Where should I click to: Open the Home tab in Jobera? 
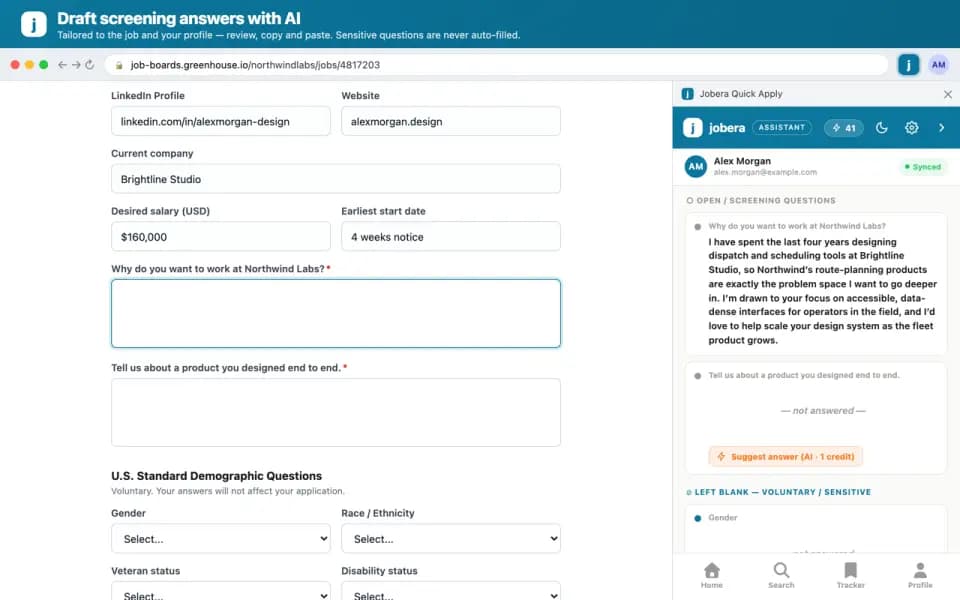click(711, 575)
